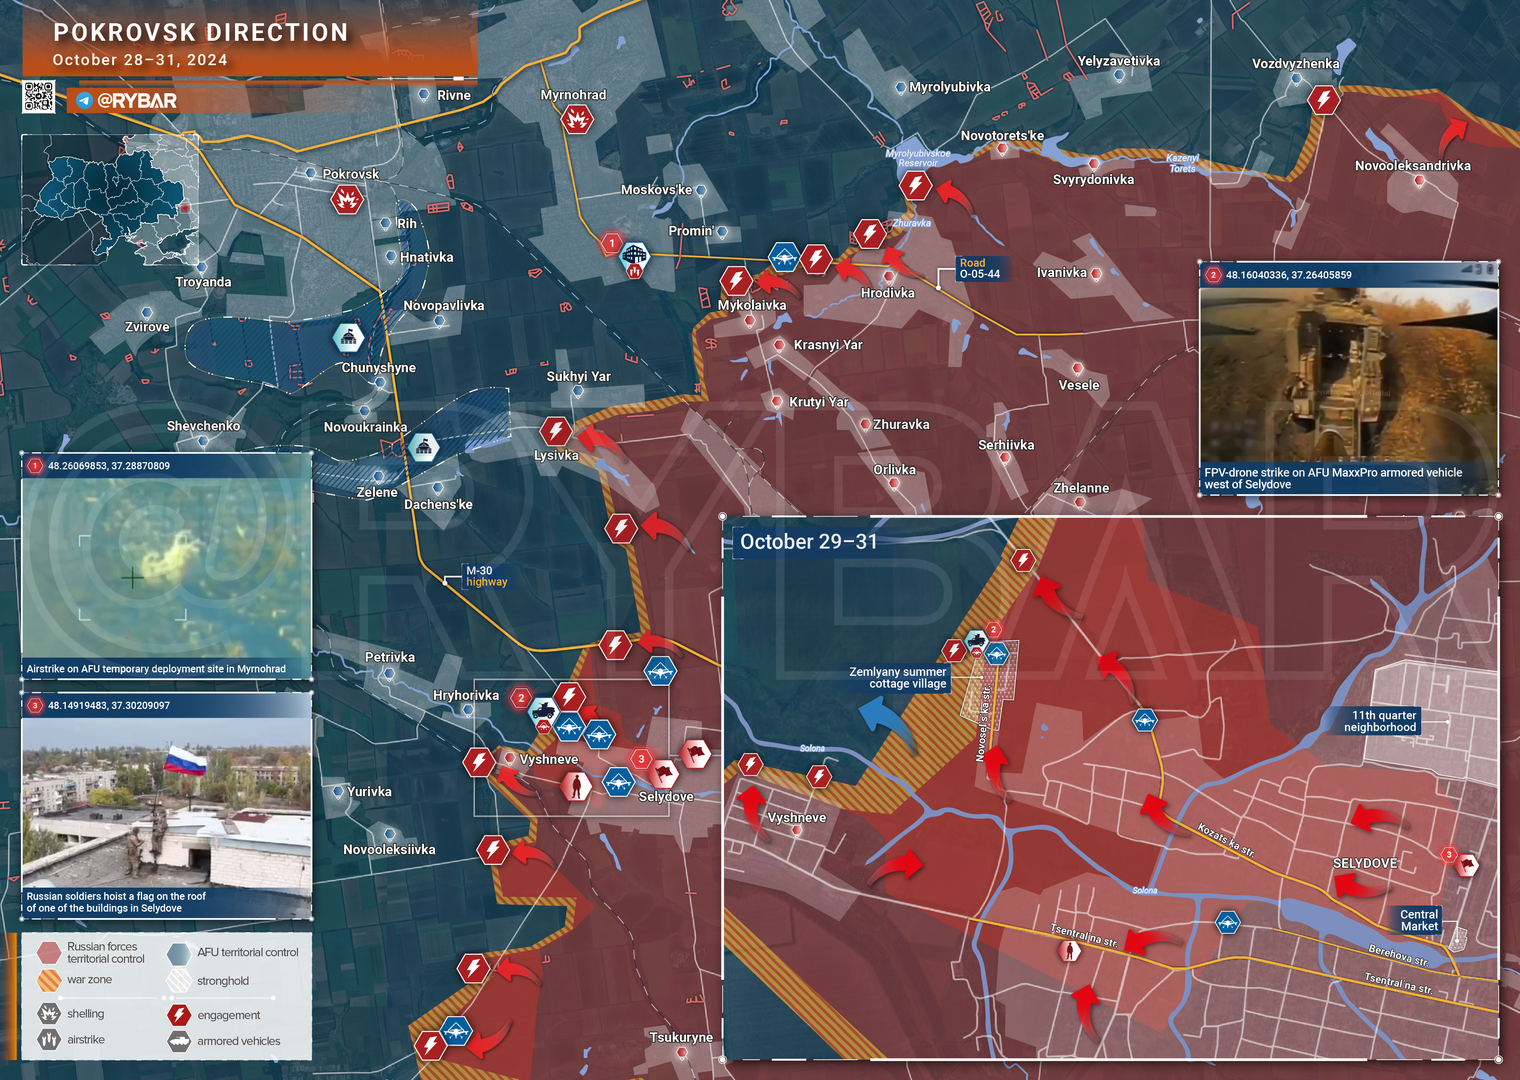
Task: Click the QR code in top-left corner
Action: pos(39,97)
